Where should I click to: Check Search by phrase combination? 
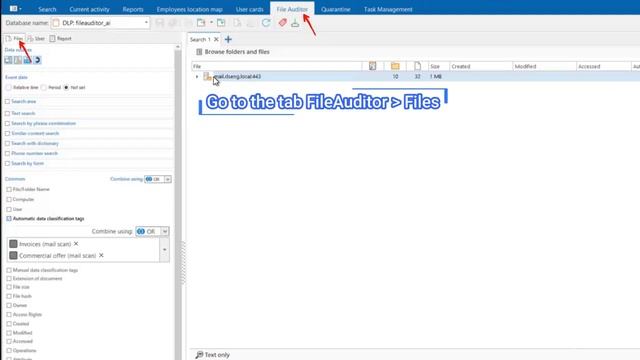click(x=7, y=123)
